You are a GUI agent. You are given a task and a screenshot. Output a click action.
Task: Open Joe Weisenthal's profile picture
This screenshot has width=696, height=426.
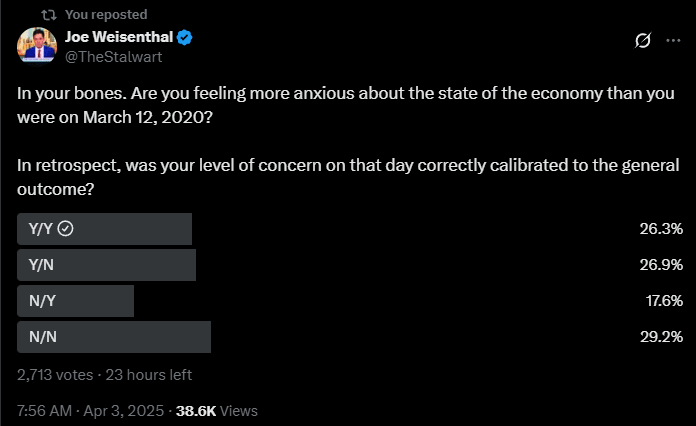(x=37, y=46)
